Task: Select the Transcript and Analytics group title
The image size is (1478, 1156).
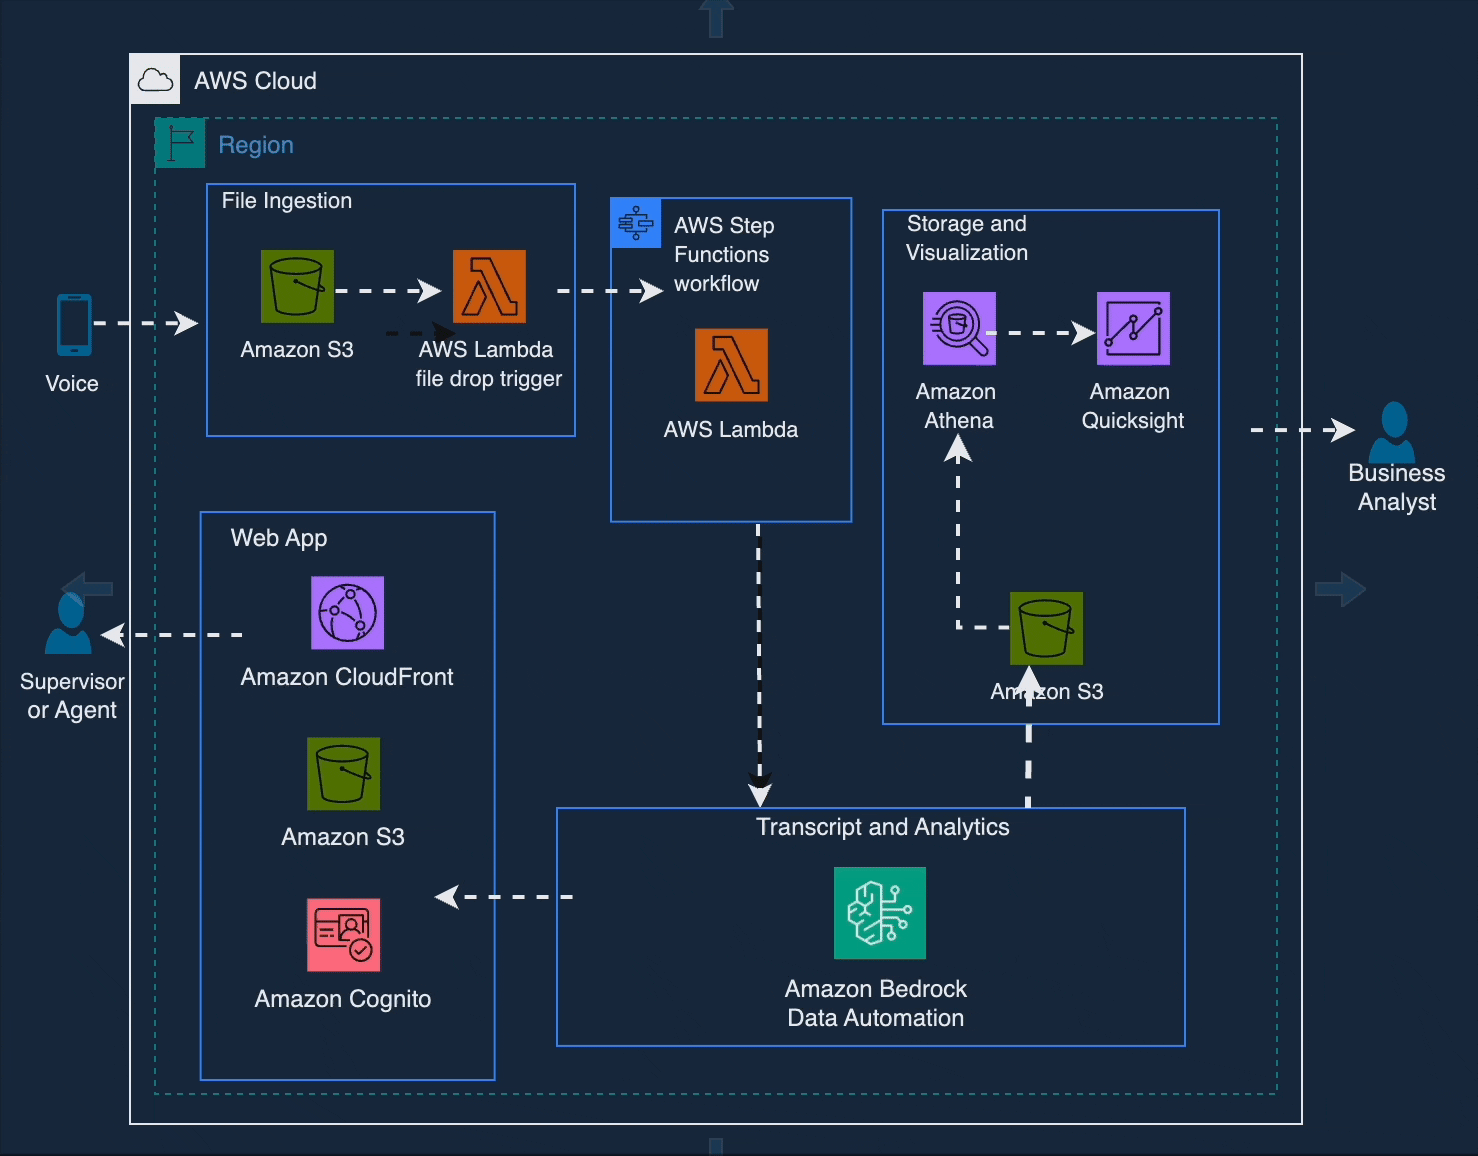Action: [x=882, y=827]
